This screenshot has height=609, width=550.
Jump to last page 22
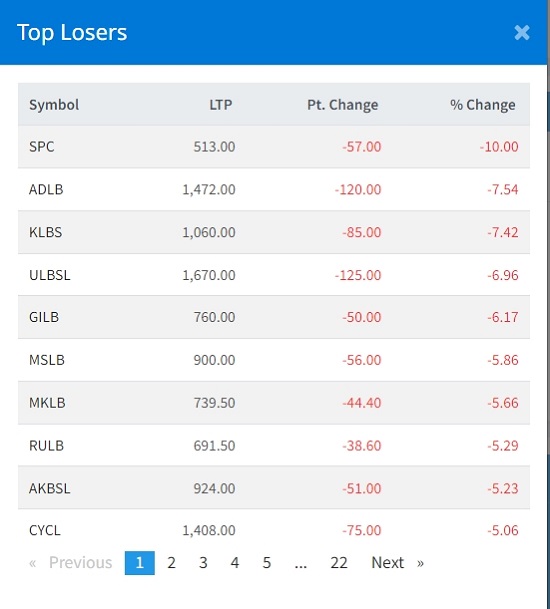point(339,563)
